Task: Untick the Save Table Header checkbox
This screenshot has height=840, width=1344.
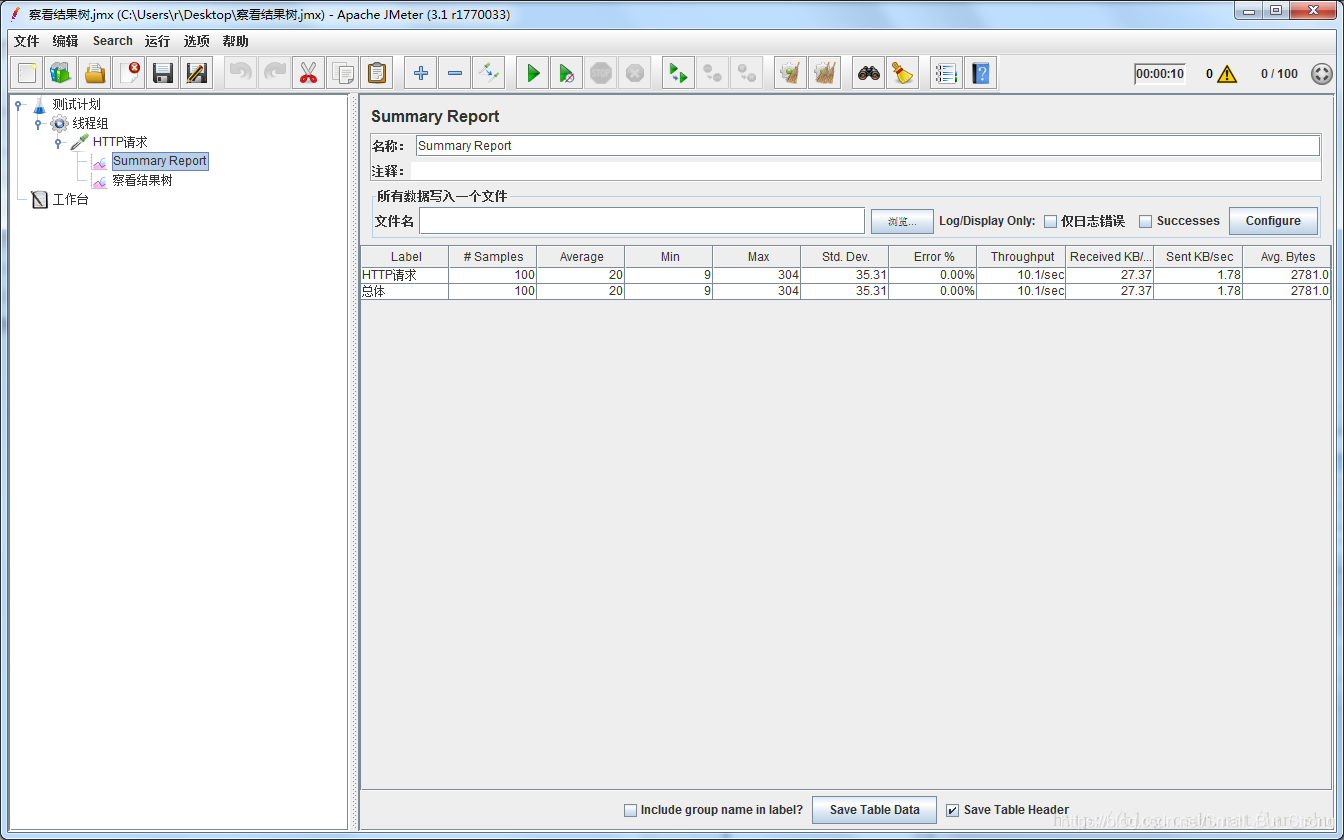Action: [953, 810]
